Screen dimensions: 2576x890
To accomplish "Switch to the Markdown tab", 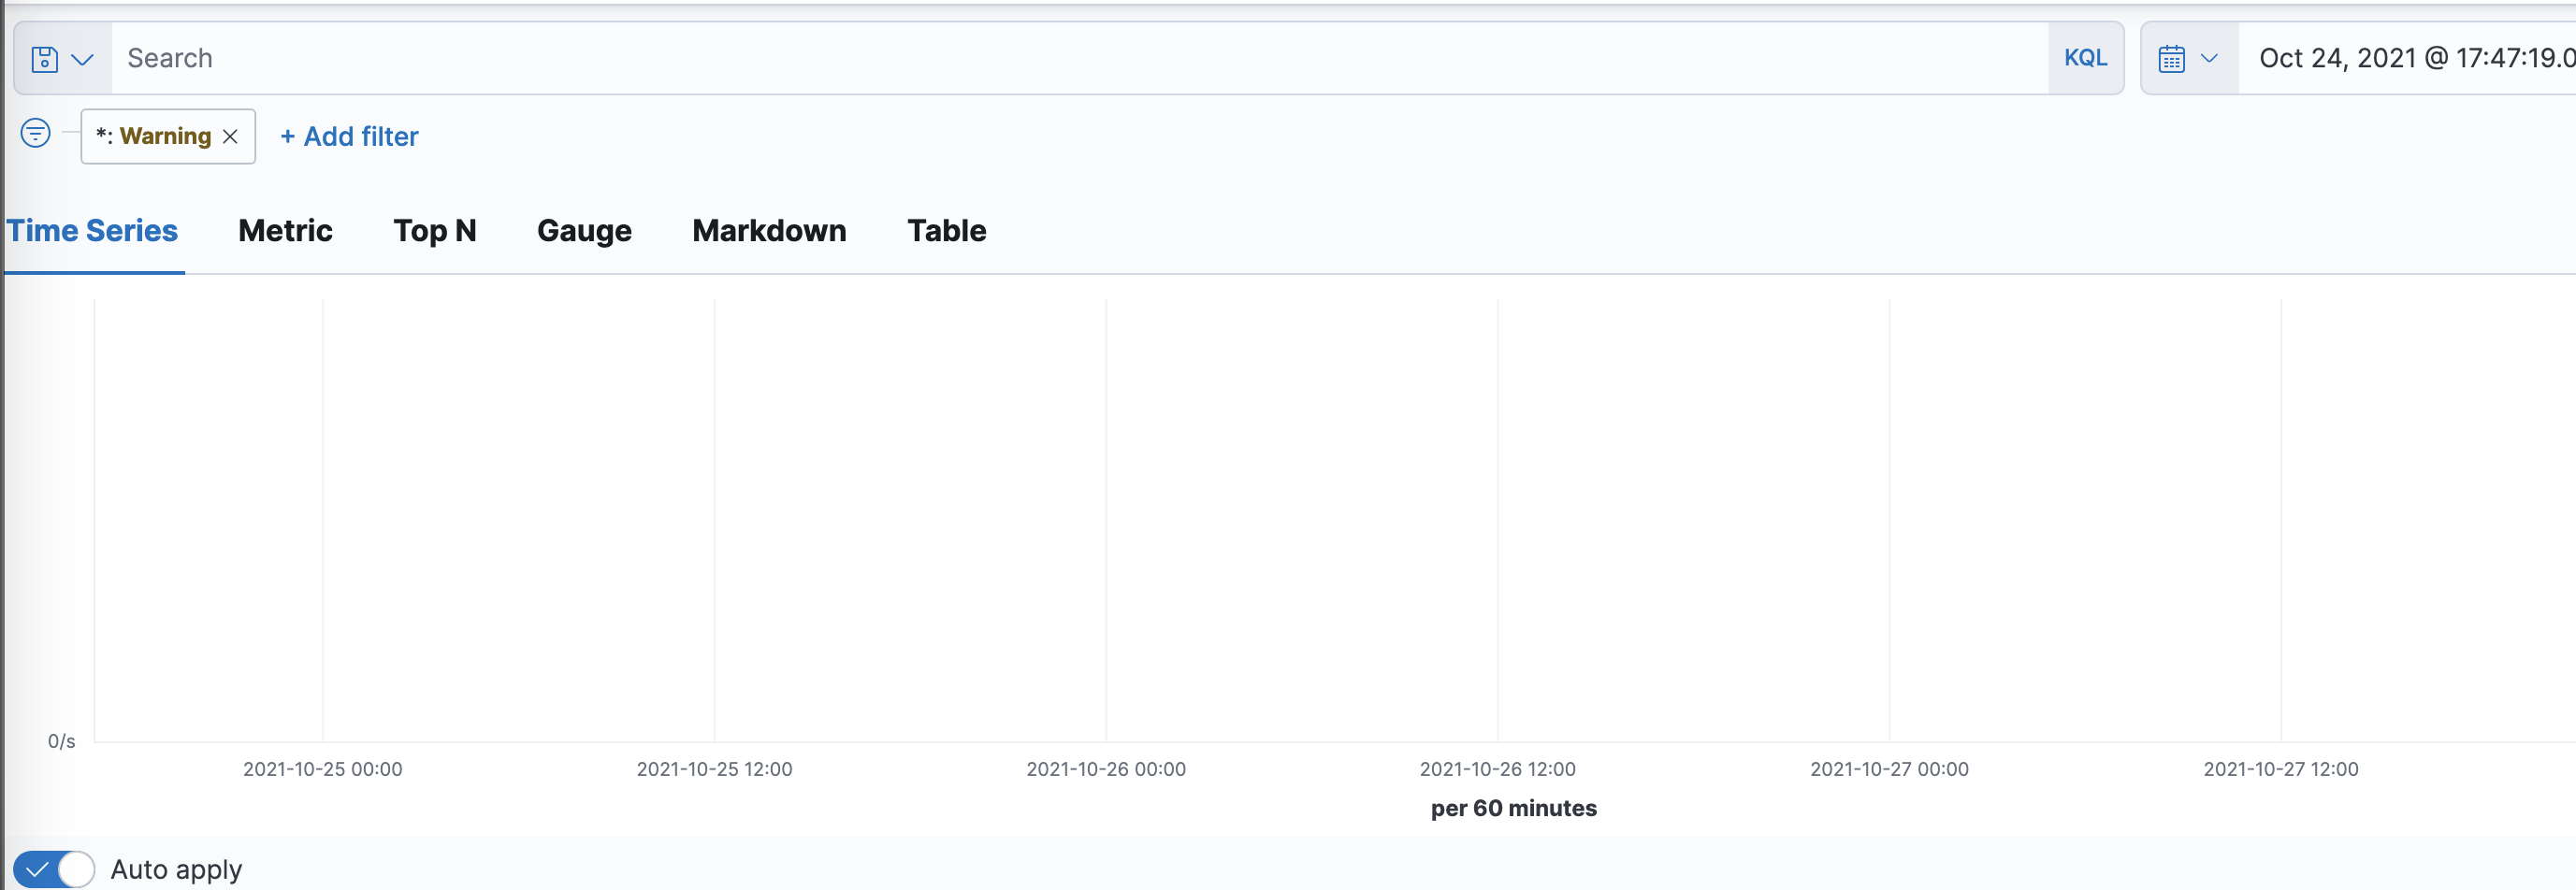I will click(x=769, y=231).
